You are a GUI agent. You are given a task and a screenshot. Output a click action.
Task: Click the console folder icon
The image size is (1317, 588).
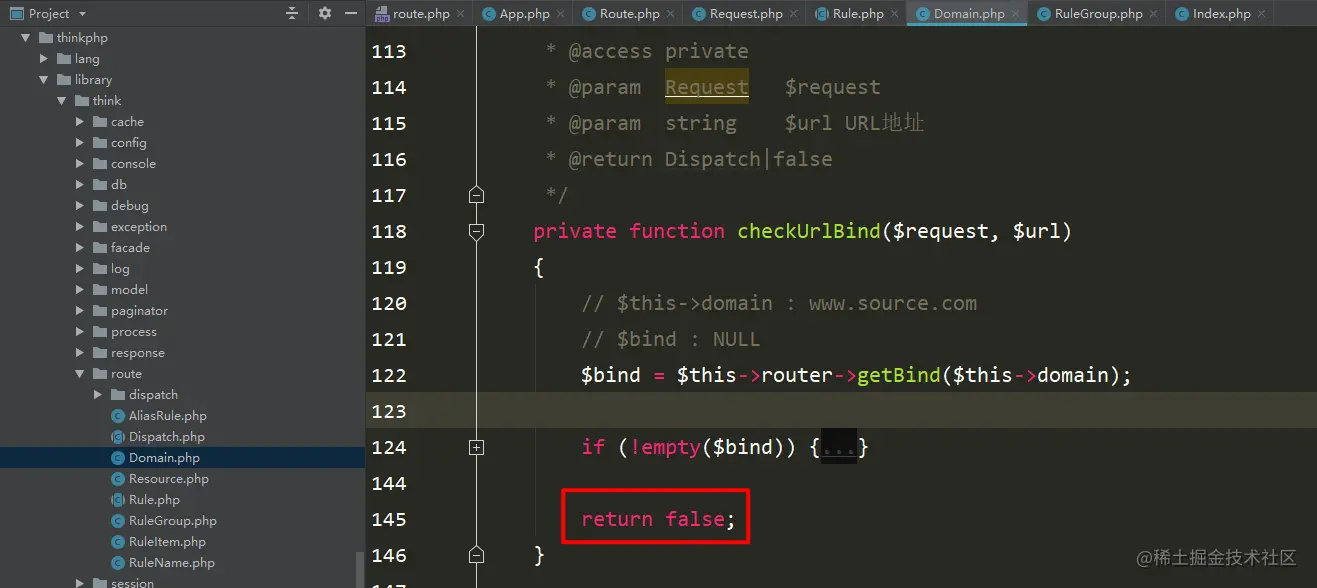click(x=99, y=164)
